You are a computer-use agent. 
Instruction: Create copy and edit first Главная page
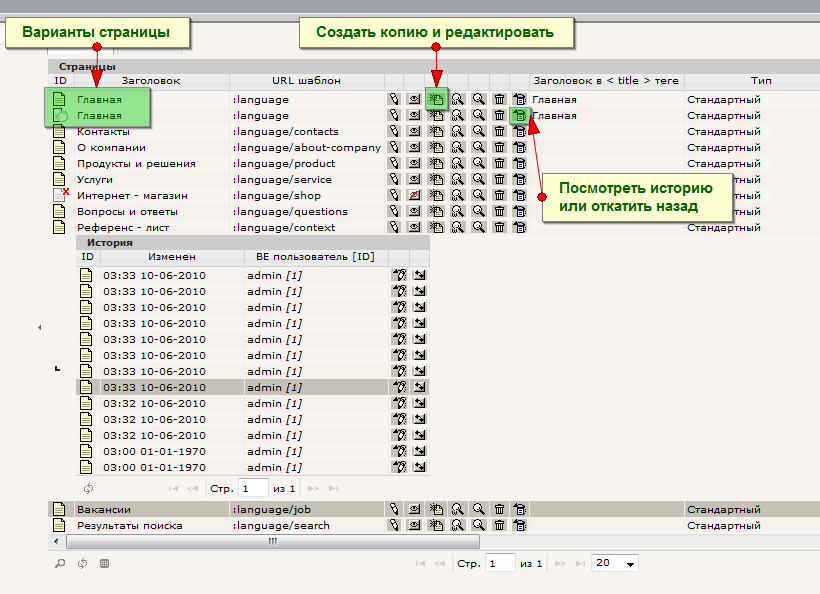[436, 99]
